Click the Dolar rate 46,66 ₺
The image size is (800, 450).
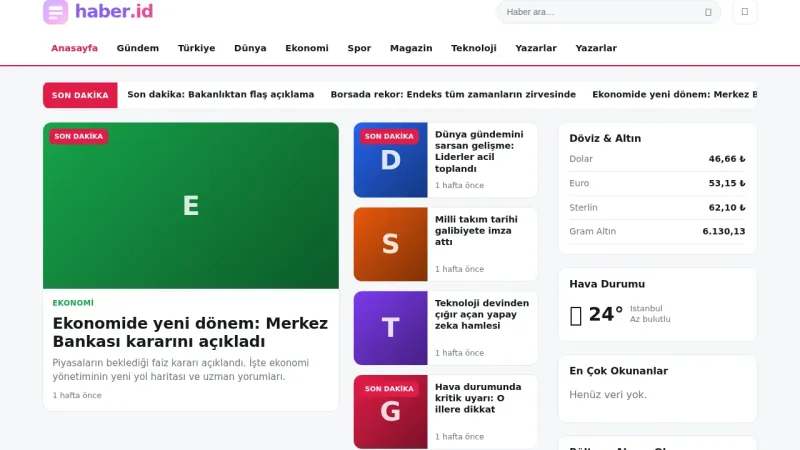(x=727, y=159)
